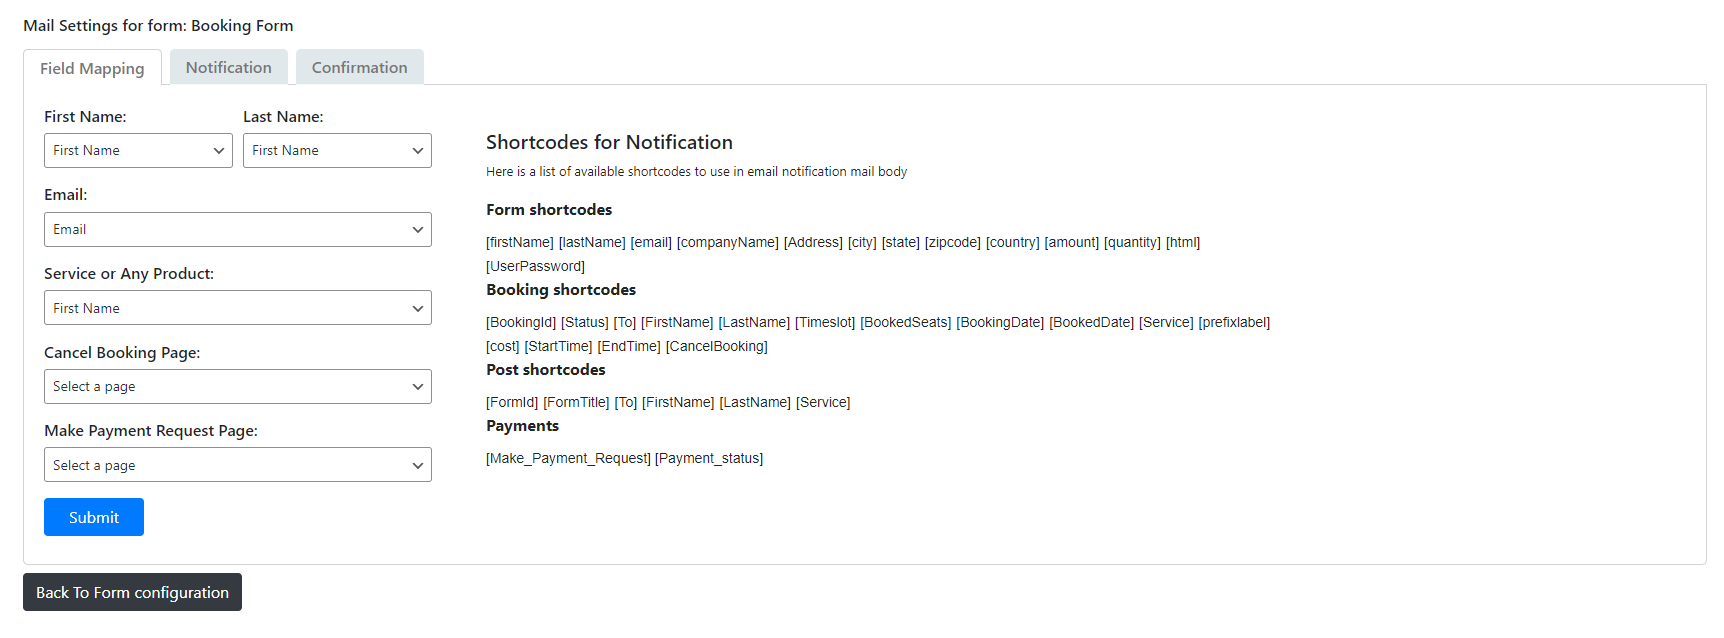Select the [Payment_status] shortcode
1724x638 pixels.
tap(709, 458)
